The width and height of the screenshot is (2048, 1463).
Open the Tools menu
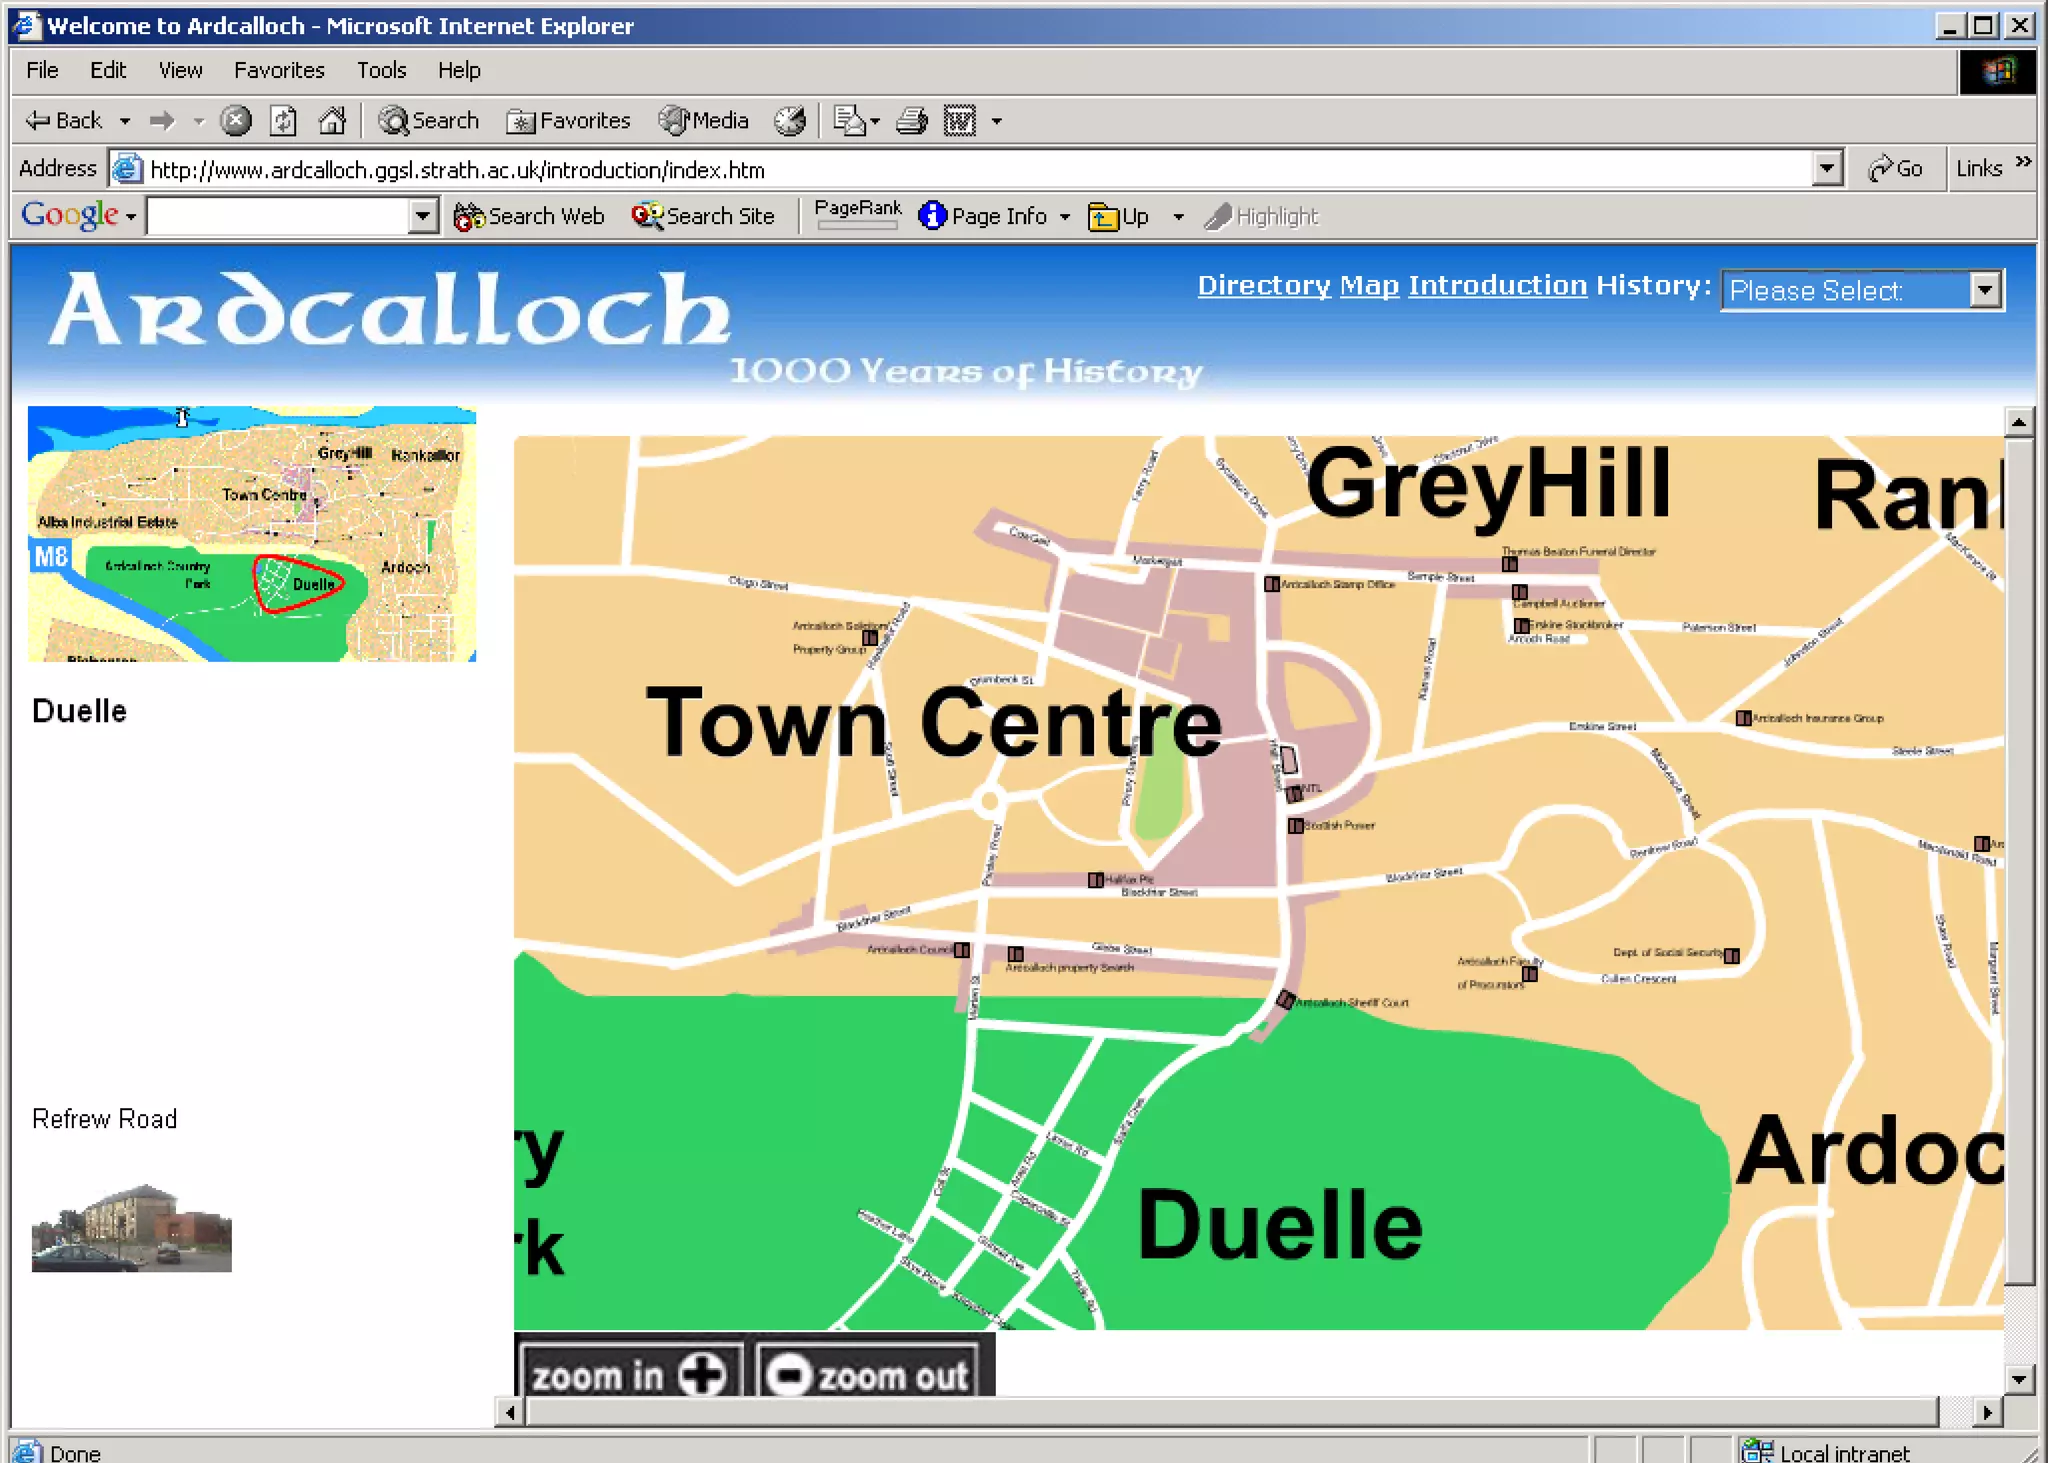point(381,70)
